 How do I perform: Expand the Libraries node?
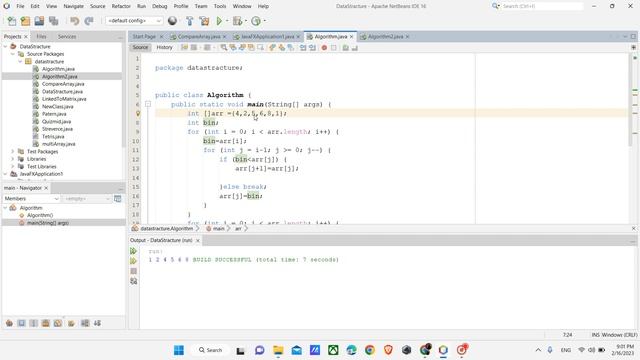pyautogui.click(x=13, y=159)
